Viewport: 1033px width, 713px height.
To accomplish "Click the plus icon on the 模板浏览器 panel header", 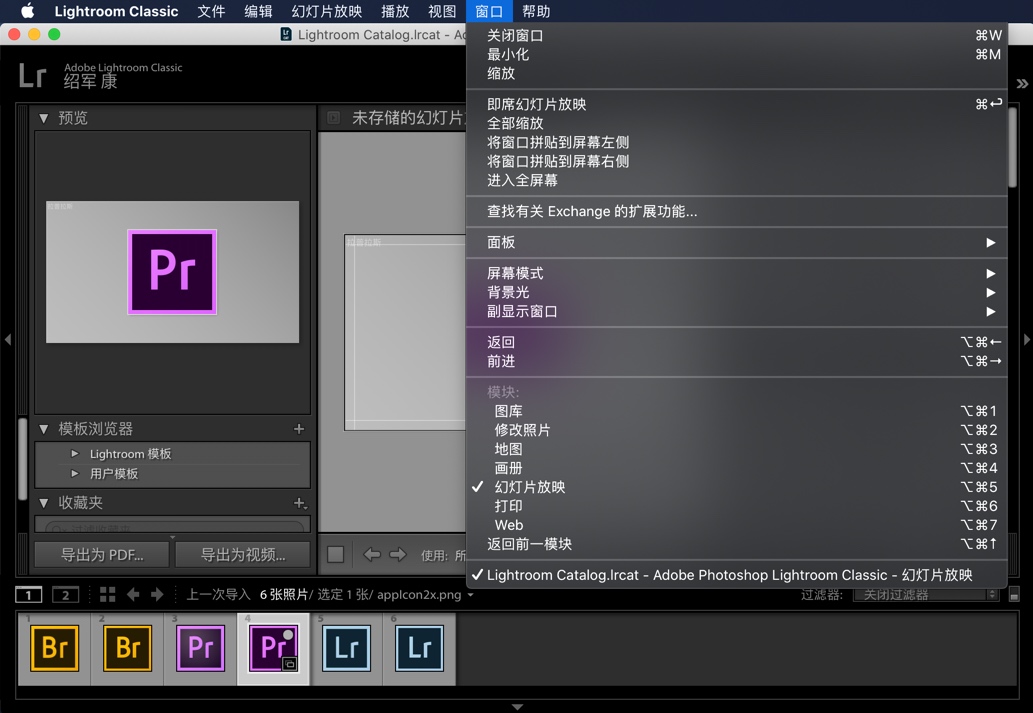I will click(298, 429).
